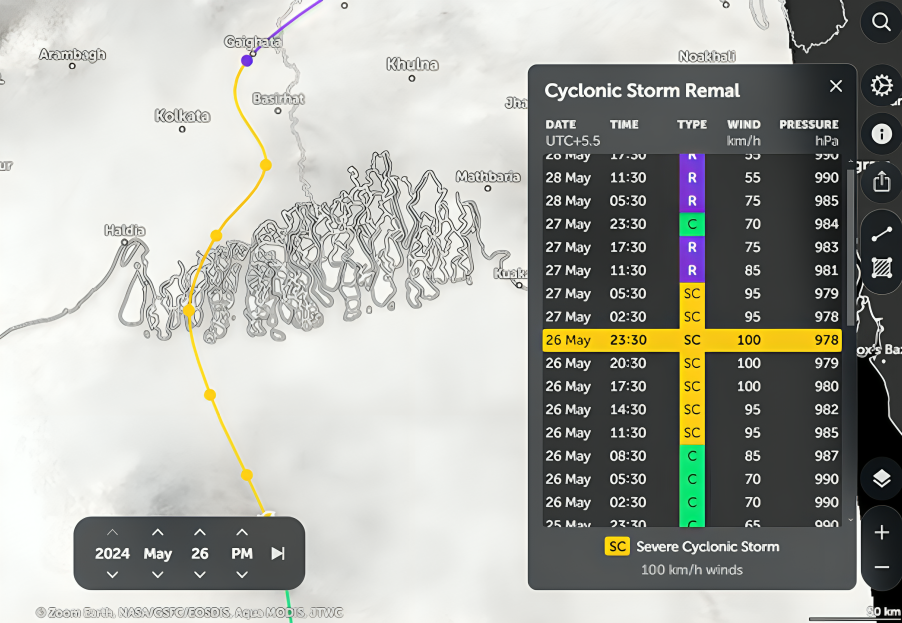Select the 28 May 11:30 track row
Viewport: 902px width, 623px height.
point(692,178)
